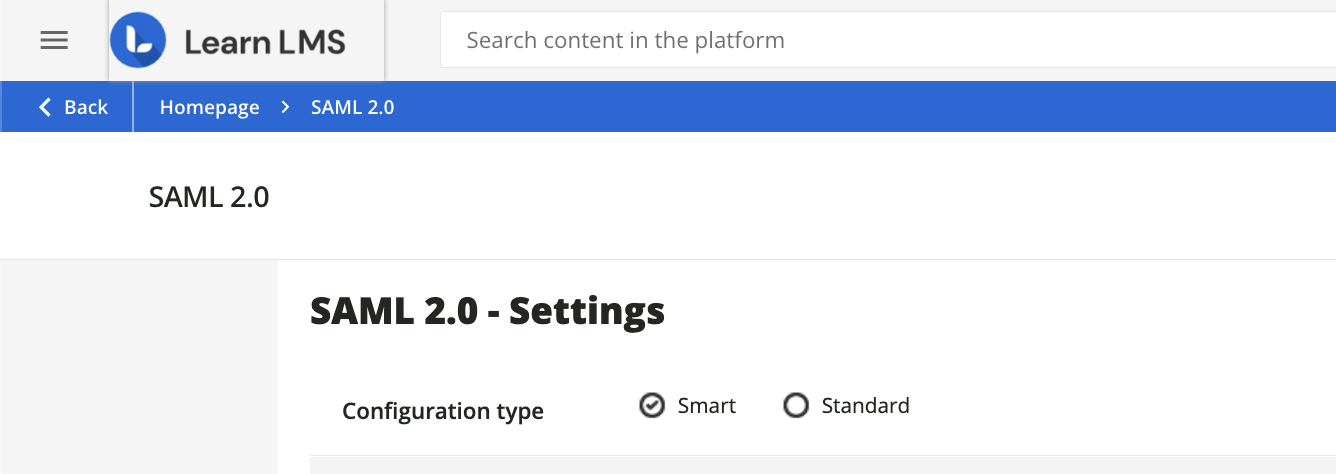The height and width of the screenshot is (474, 1336).
Task: Click the Back arrow chevron icon
Action: pyautogui.click(x=45, y=107)
